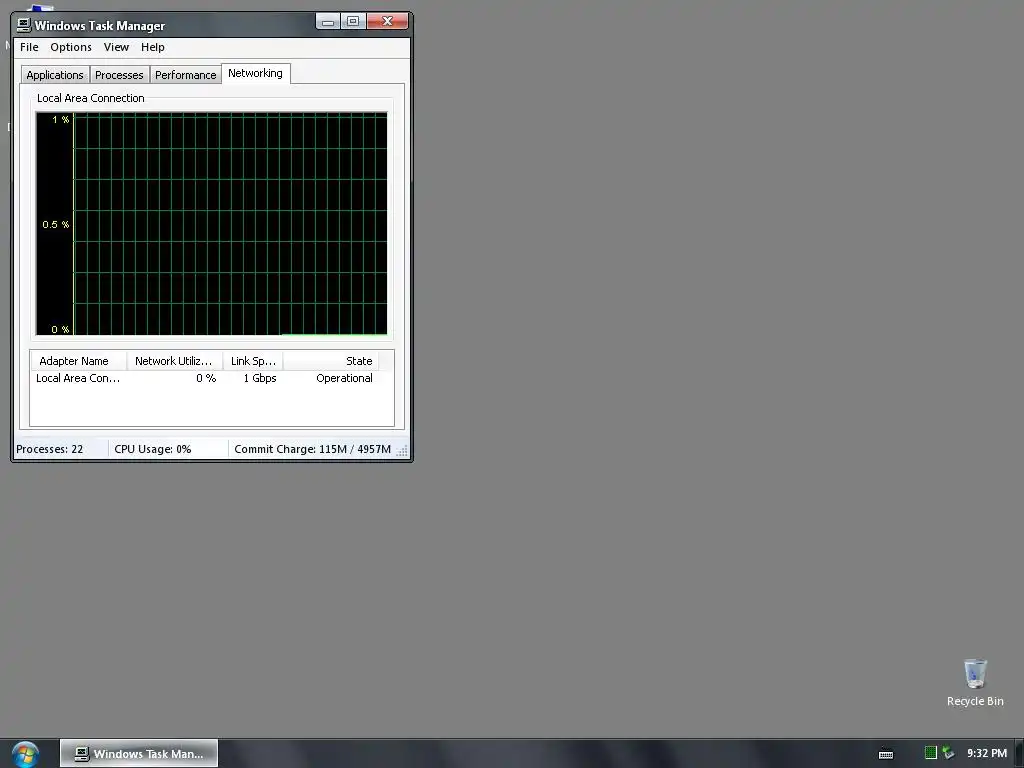The width and height of the screenshot is (1024, 768).
Task: Click the green CPU usage tray icon
Action: pos(931,753)
